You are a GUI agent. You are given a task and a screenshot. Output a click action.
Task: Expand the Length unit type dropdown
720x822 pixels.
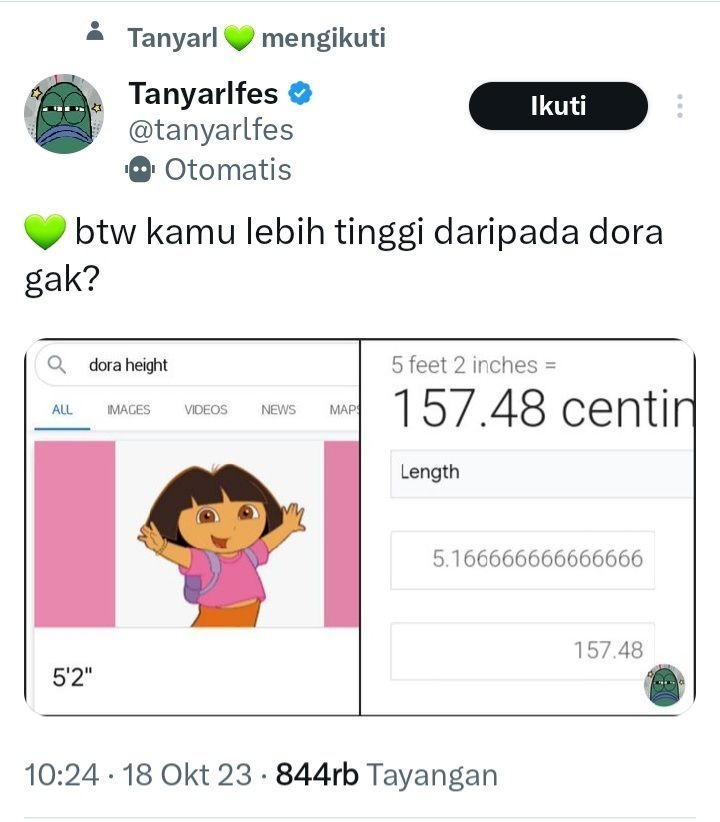coord(542,473)
